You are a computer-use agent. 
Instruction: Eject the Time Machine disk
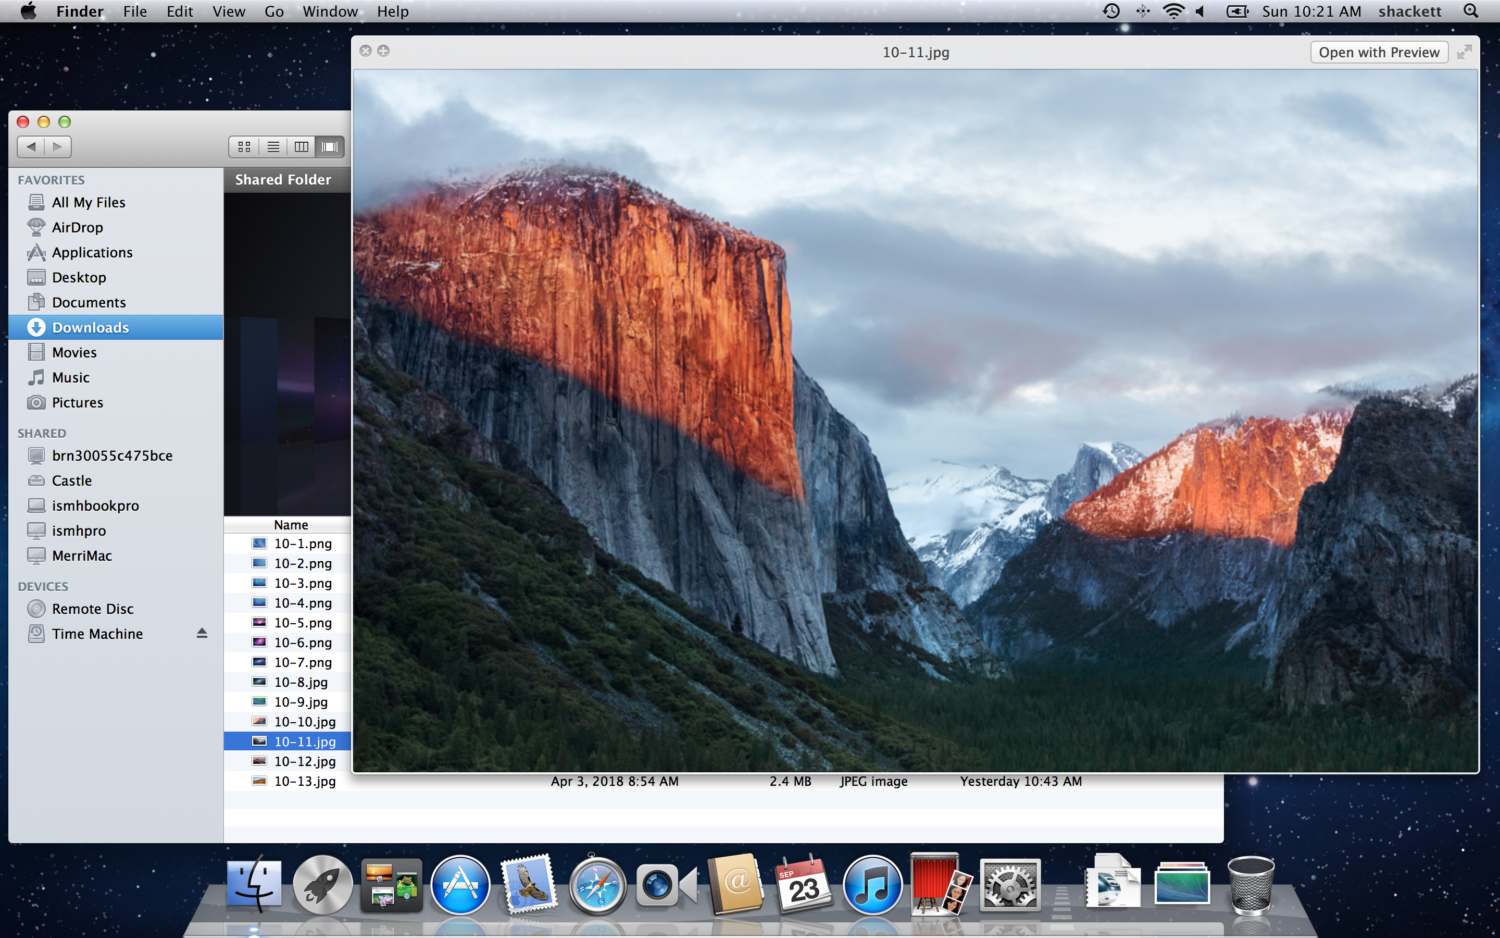click(202, 633)
